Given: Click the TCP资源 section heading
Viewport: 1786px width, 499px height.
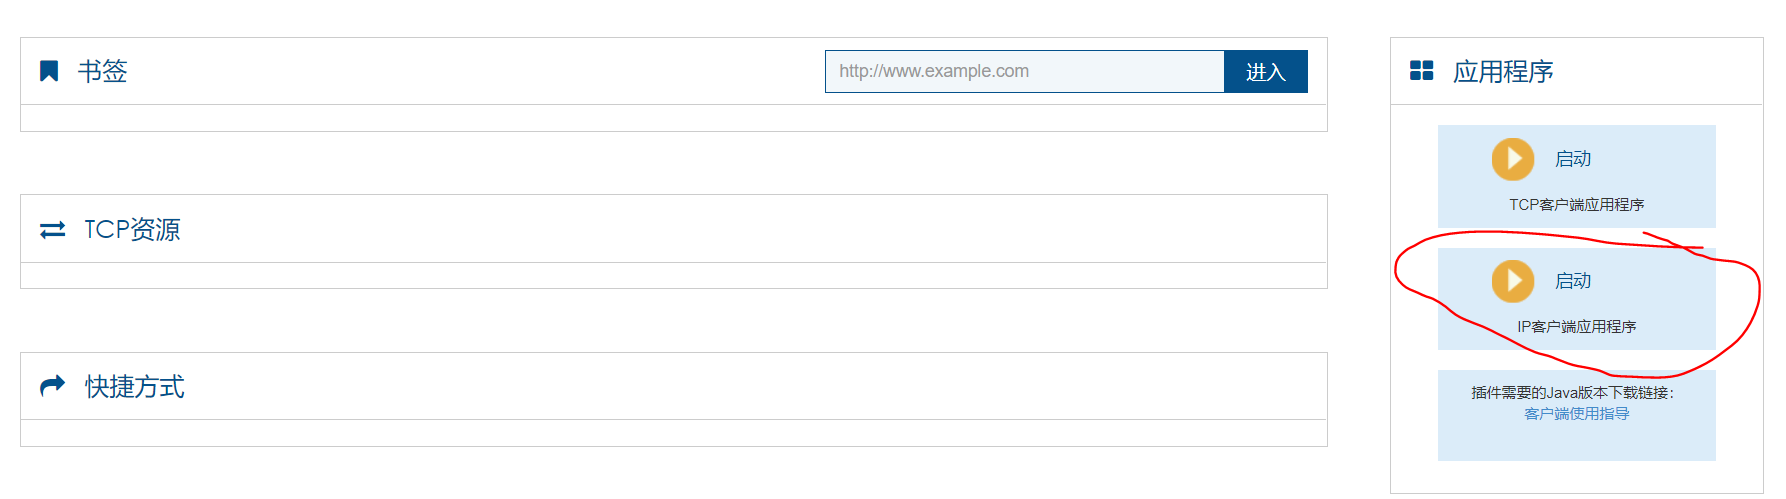Looking at the screenshot, I should [132, 230].
